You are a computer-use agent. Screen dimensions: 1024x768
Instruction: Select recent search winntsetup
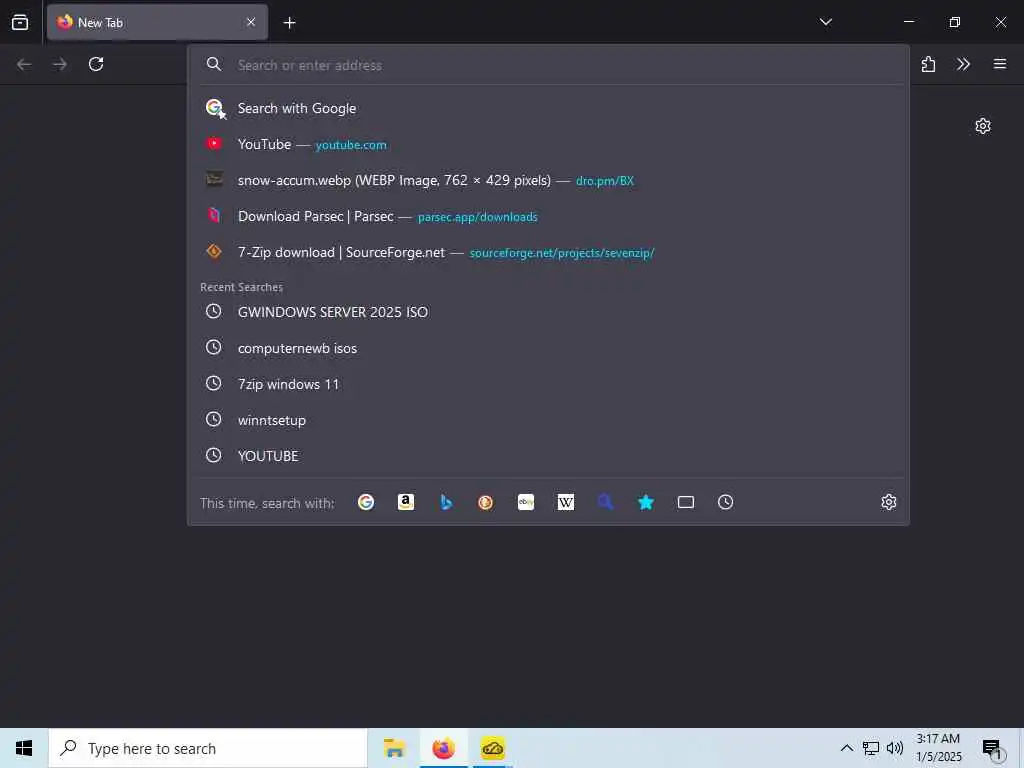pos(549,420)
